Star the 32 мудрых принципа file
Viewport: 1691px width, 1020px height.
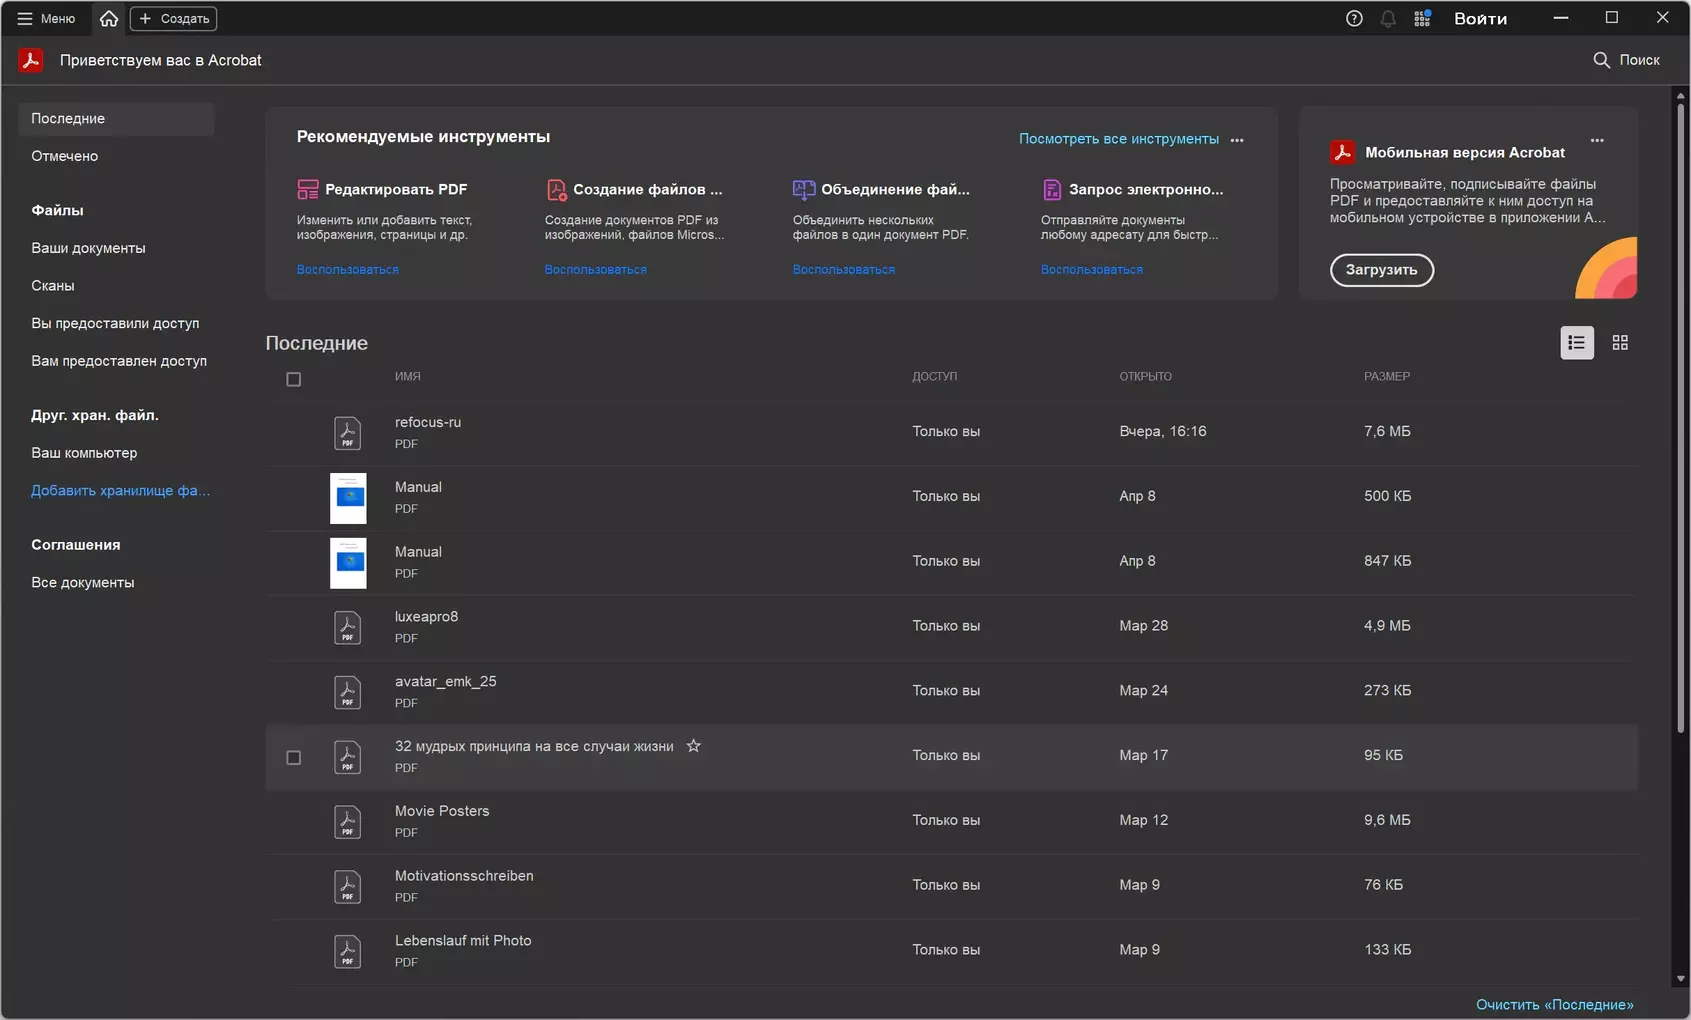point(693,746)
